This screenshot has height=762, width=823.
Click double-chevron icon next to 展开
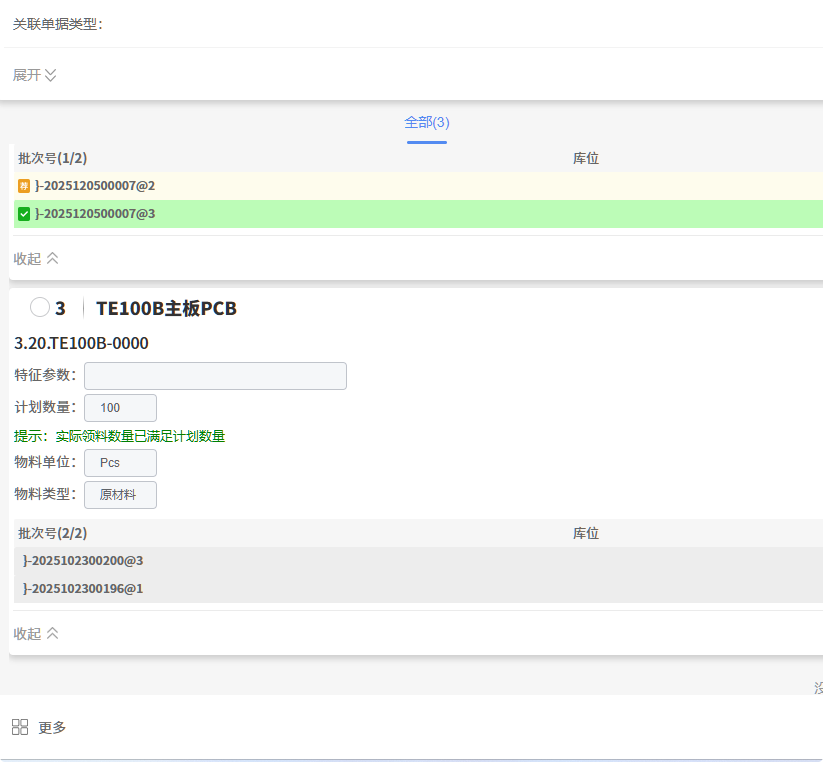point(51,75)
